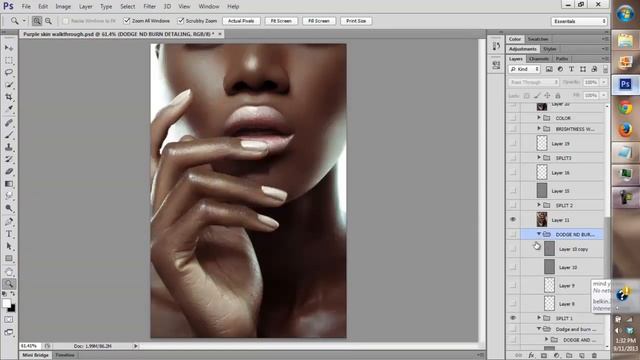Uncheck Scrubby Zoom checkbox
The width and height of the screenshot is (640, 360).
tap(181, 20)
